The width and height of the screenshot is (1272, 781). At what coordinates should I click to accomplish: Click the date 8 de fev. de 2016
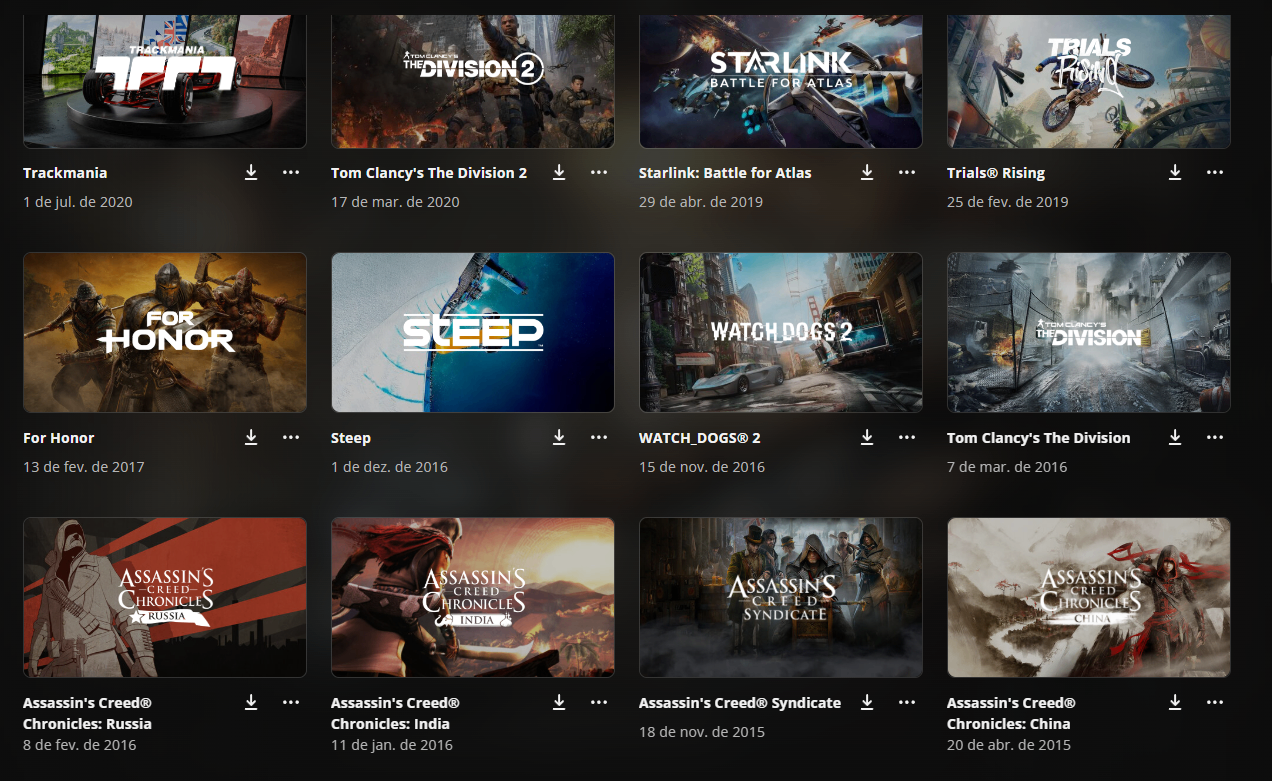[x=80, y=745]
